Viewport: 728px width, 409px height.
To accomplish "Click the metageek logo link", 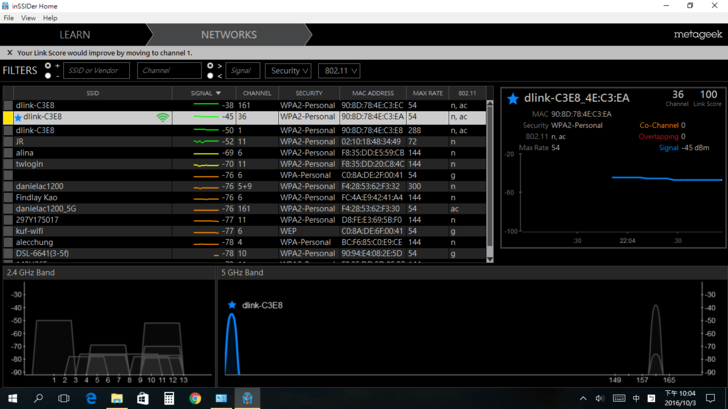I will point(698,35).
